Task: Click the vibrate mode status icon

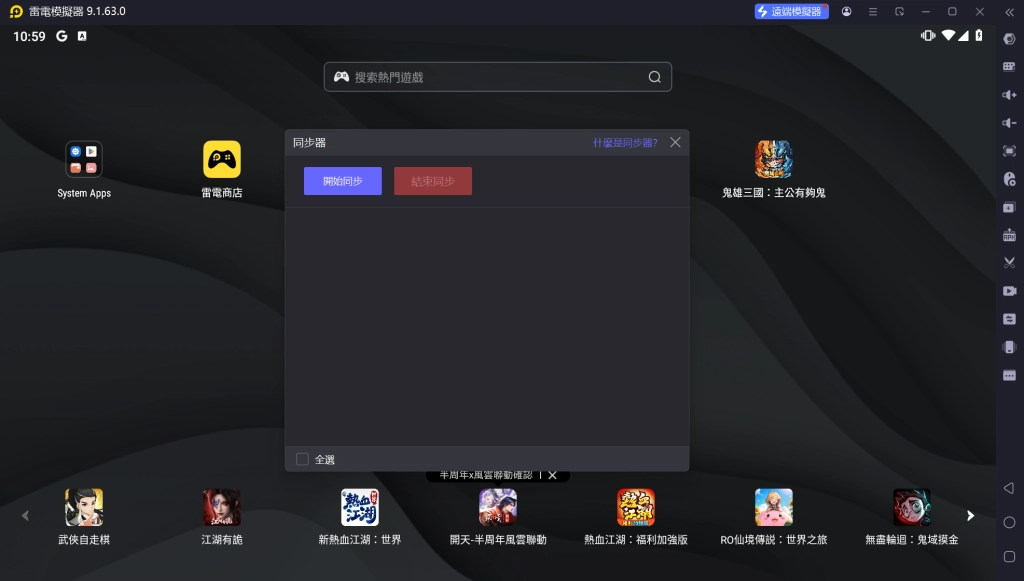Action: point(927,35)
